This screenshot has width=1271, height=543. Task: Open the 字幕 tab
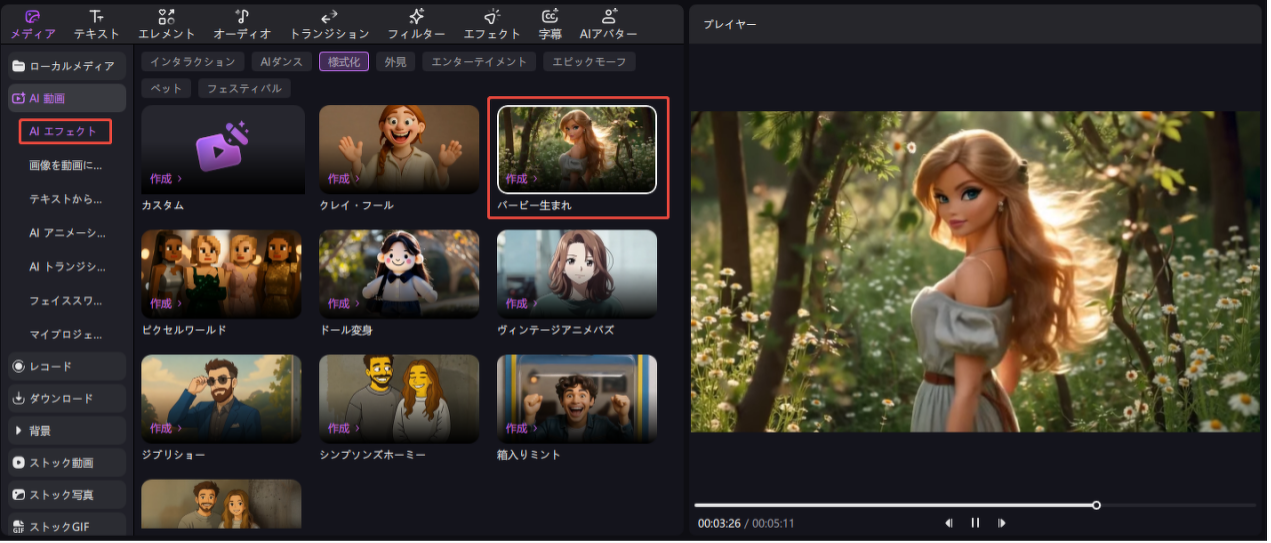(550, 25)
